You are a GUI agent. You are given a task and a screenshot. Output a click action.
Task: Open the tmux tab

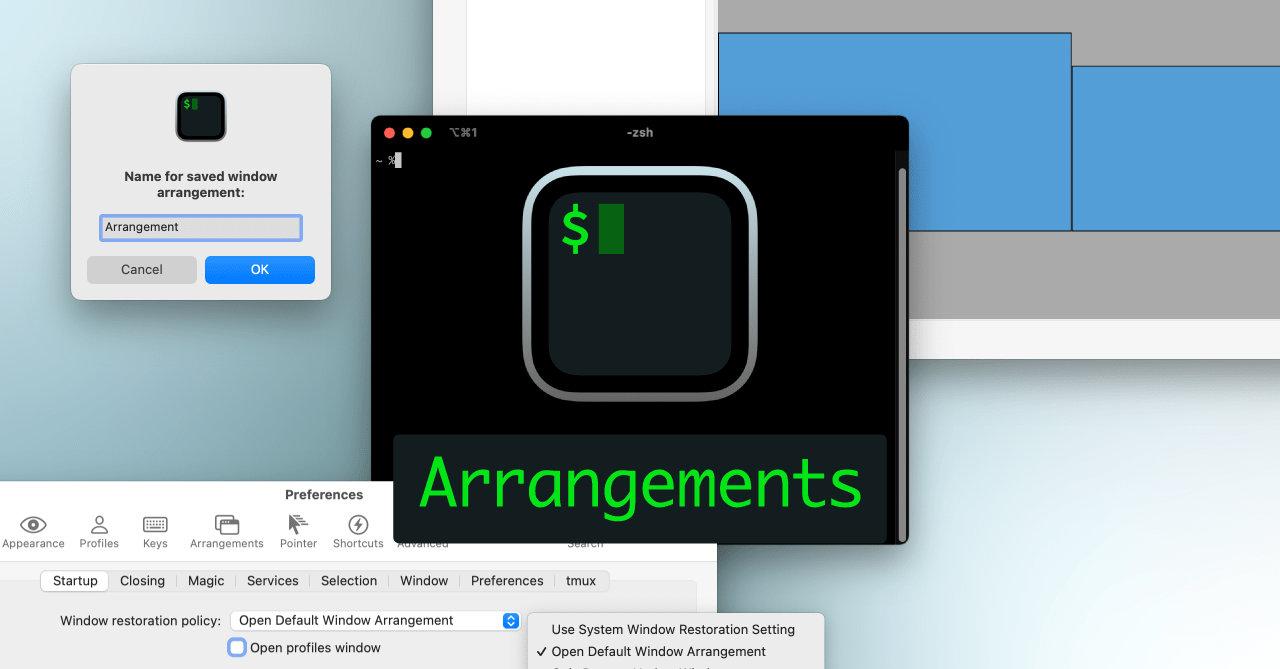pos(580,581)
